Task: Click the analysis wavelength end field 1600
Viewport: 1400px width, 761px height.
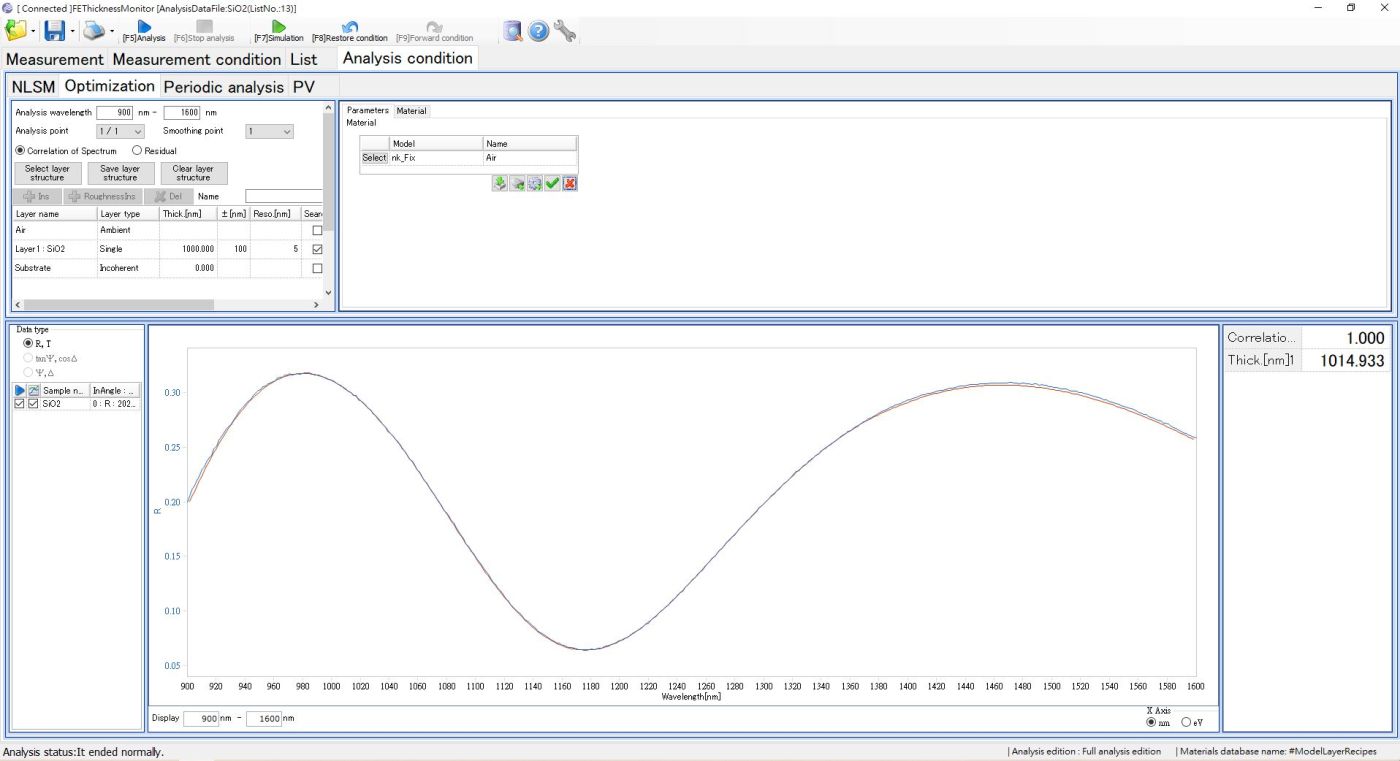Action: pyautogui.click(x=181, y=112)
